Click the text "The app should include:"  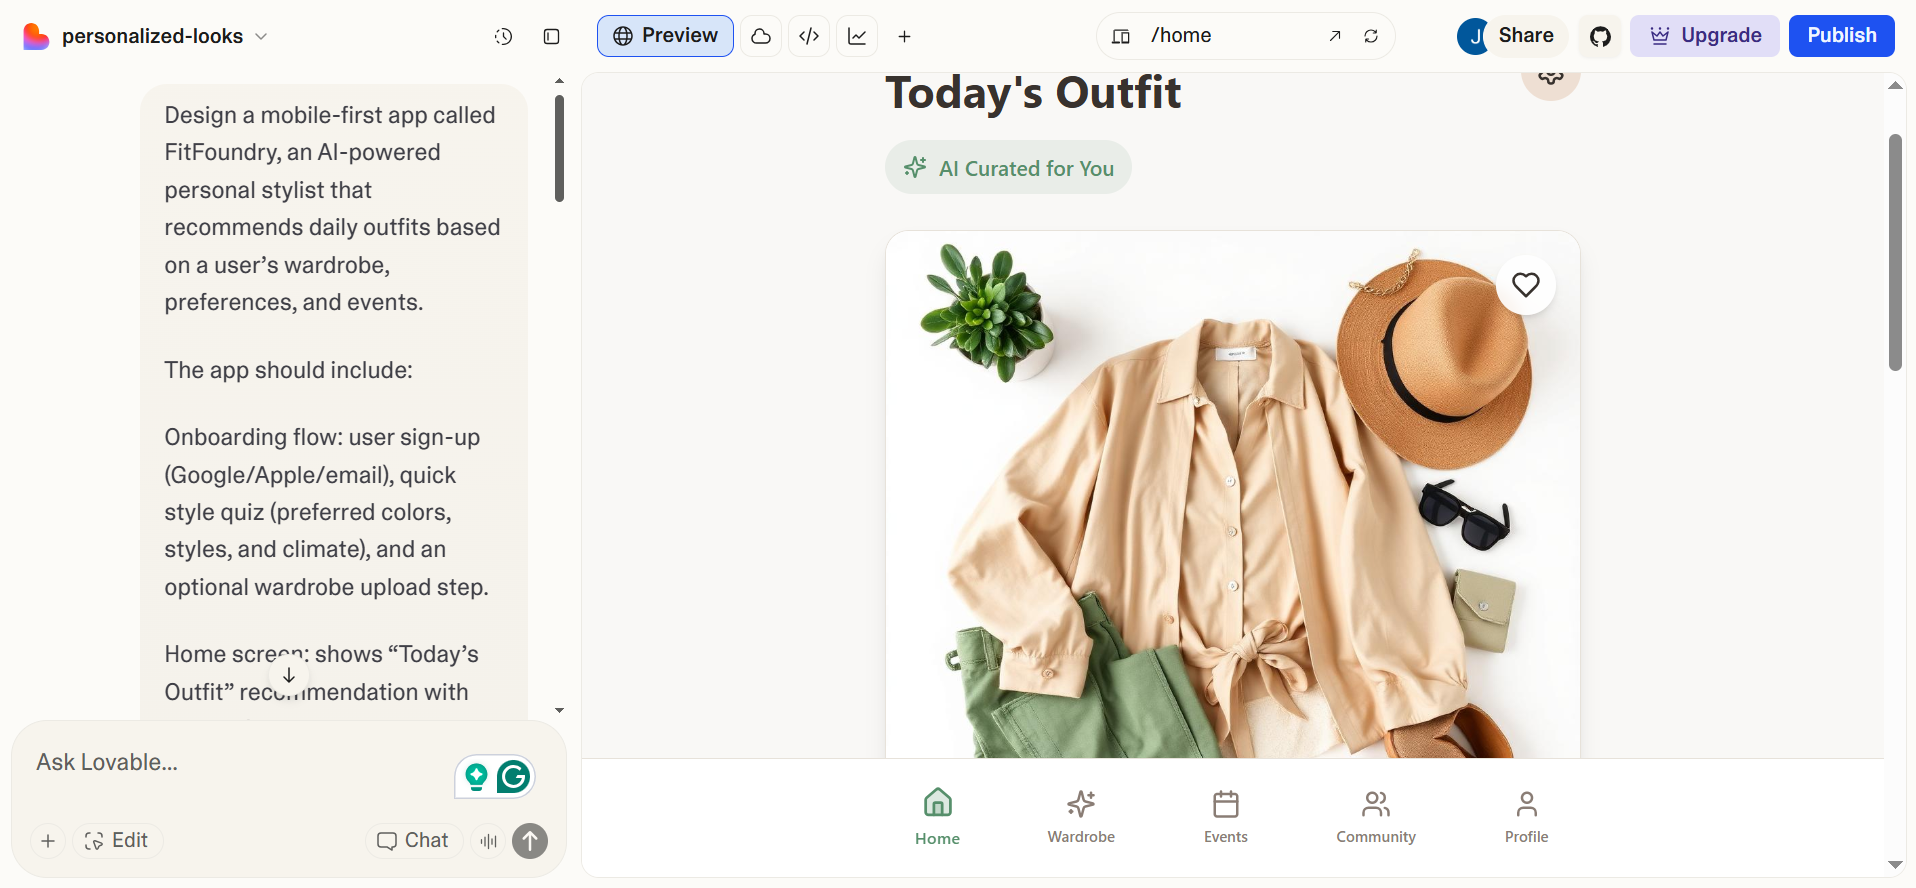pyautogui.click(x=288, y=370)
